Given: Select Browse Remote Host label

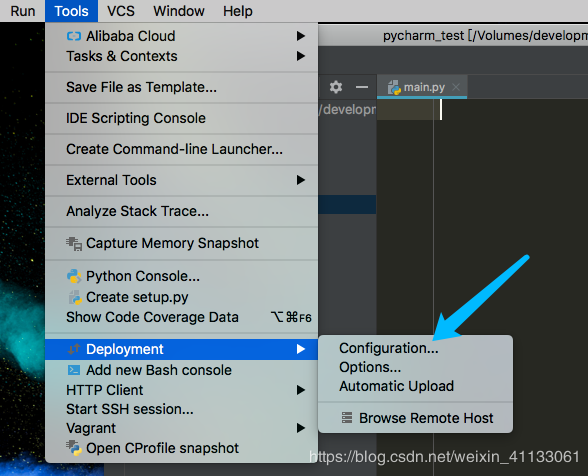Looking at the screenshot, I should coord(426,418).
